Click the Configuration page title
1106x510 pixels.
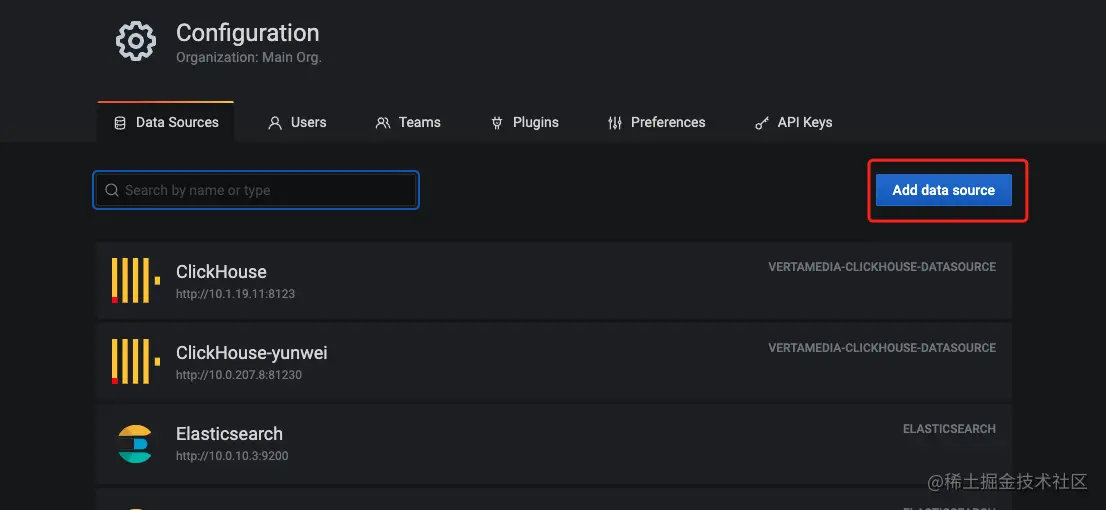248,33
